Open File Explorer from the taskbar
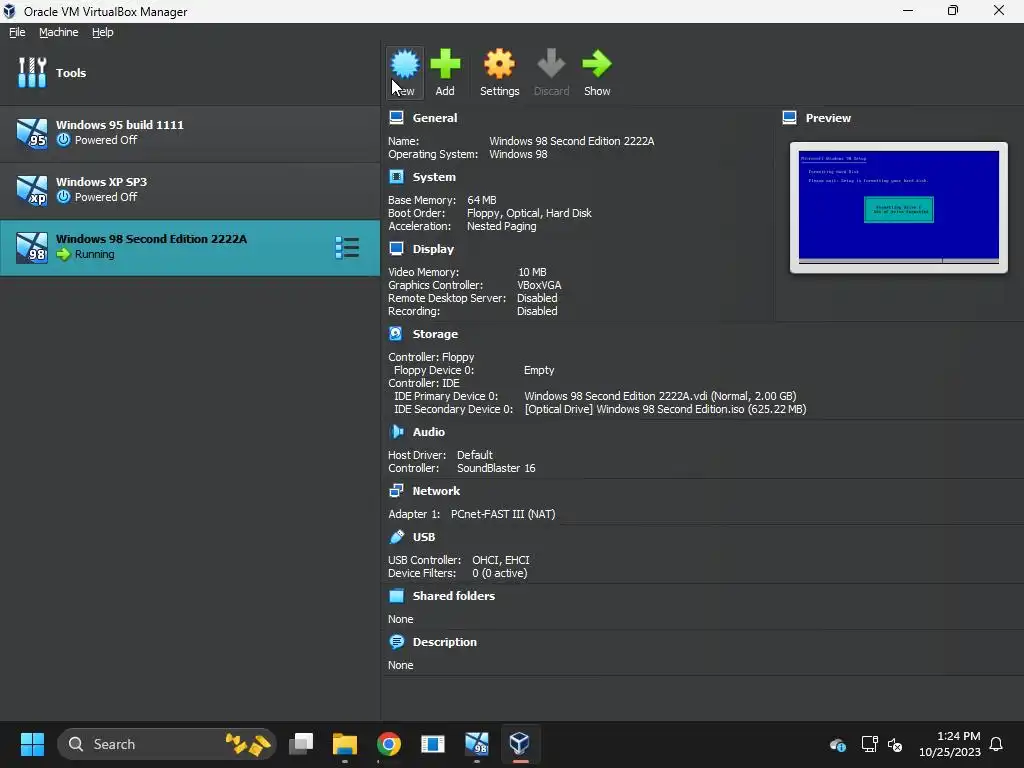 (x=345, y=744)
